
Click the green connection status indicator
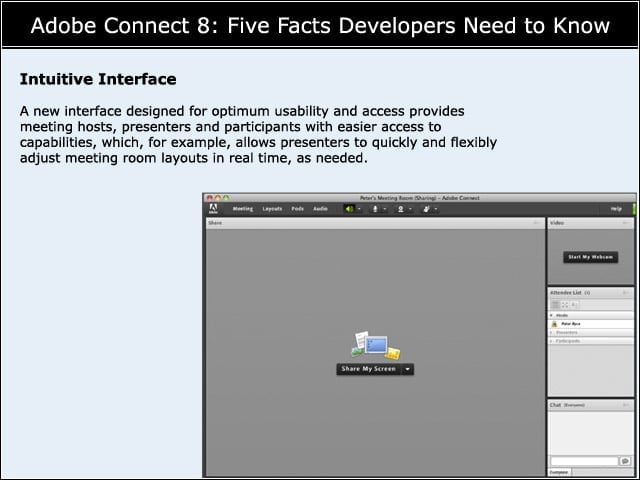click(x=634, y=209)
